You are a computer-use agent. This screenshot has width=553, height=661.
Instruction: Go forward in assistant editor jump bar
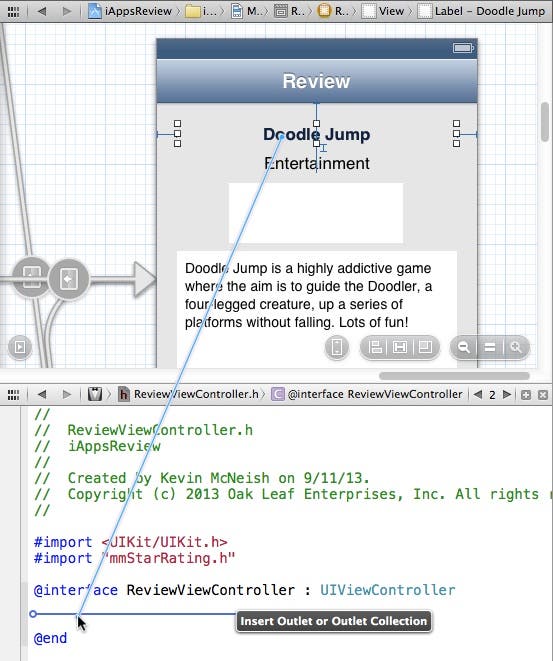pos(67,394)
